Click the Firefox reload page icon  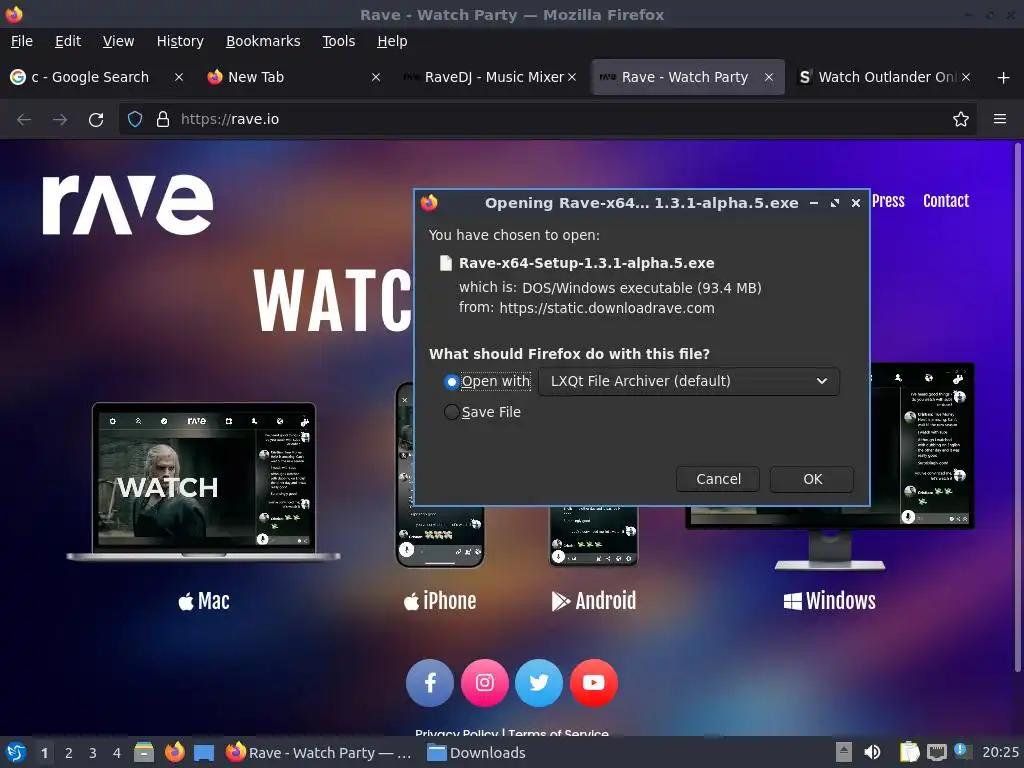point(96,120)
